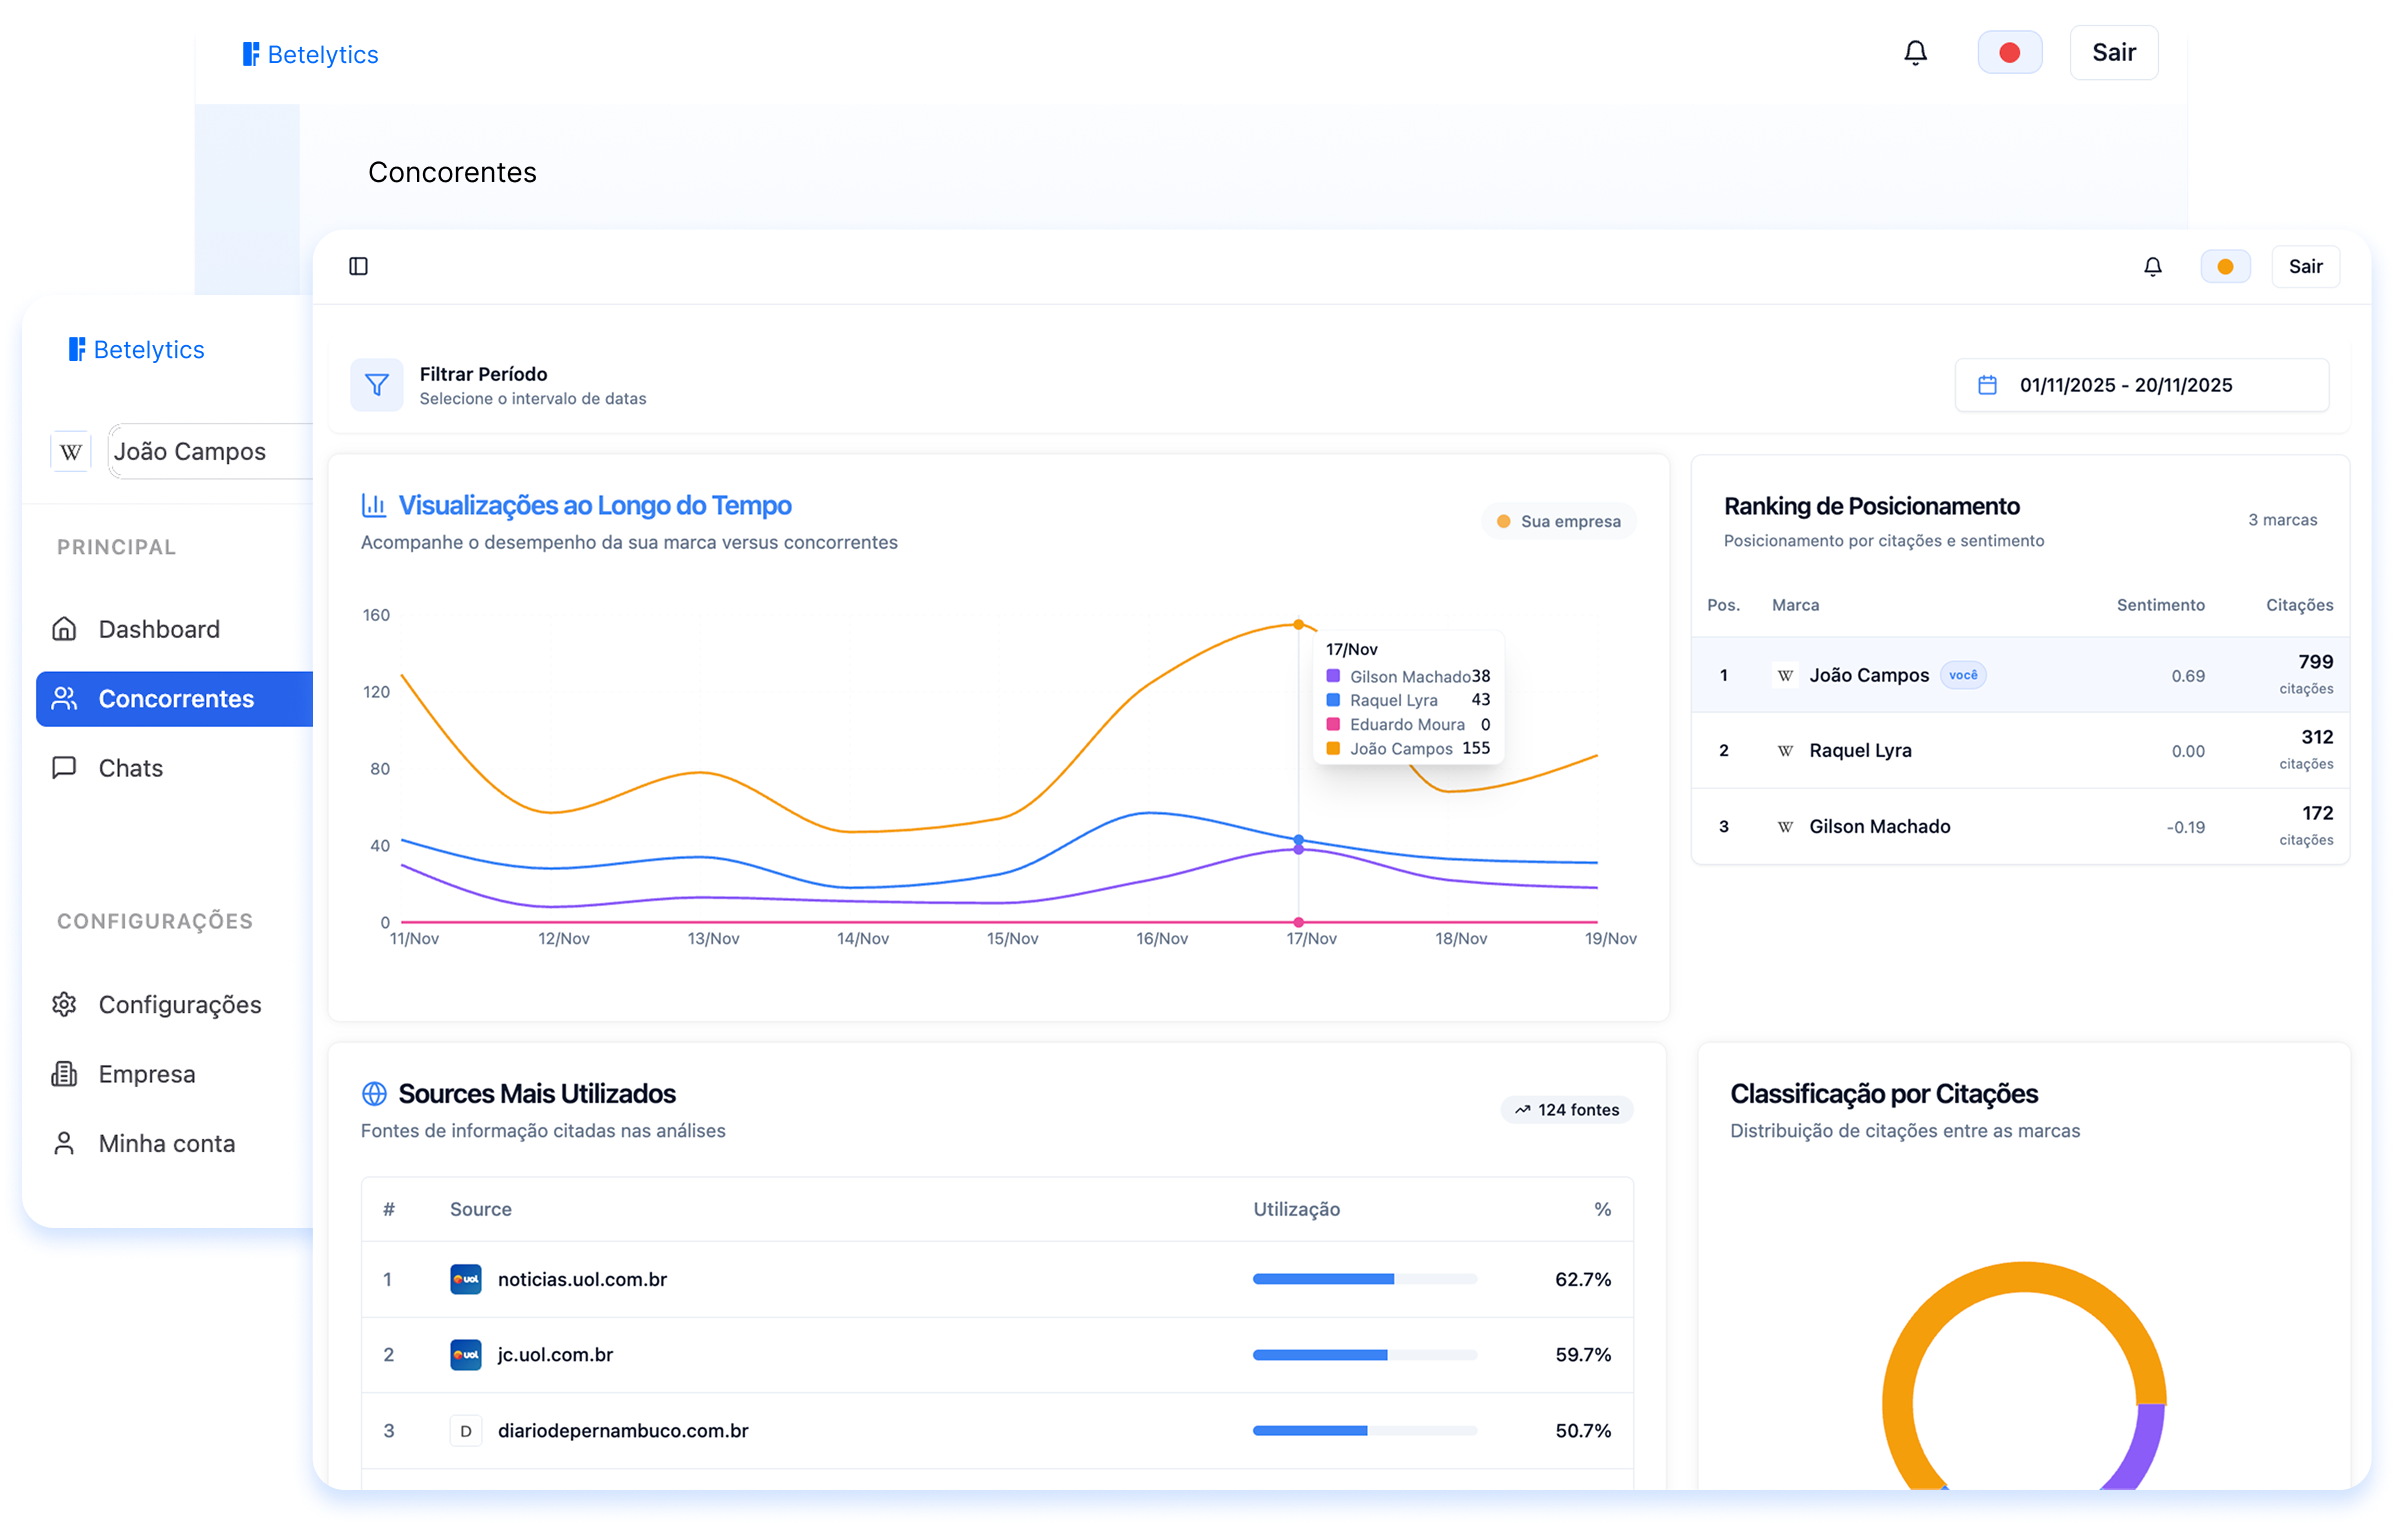Open the noticias.uol.com.br source link

pos(583,1279)
